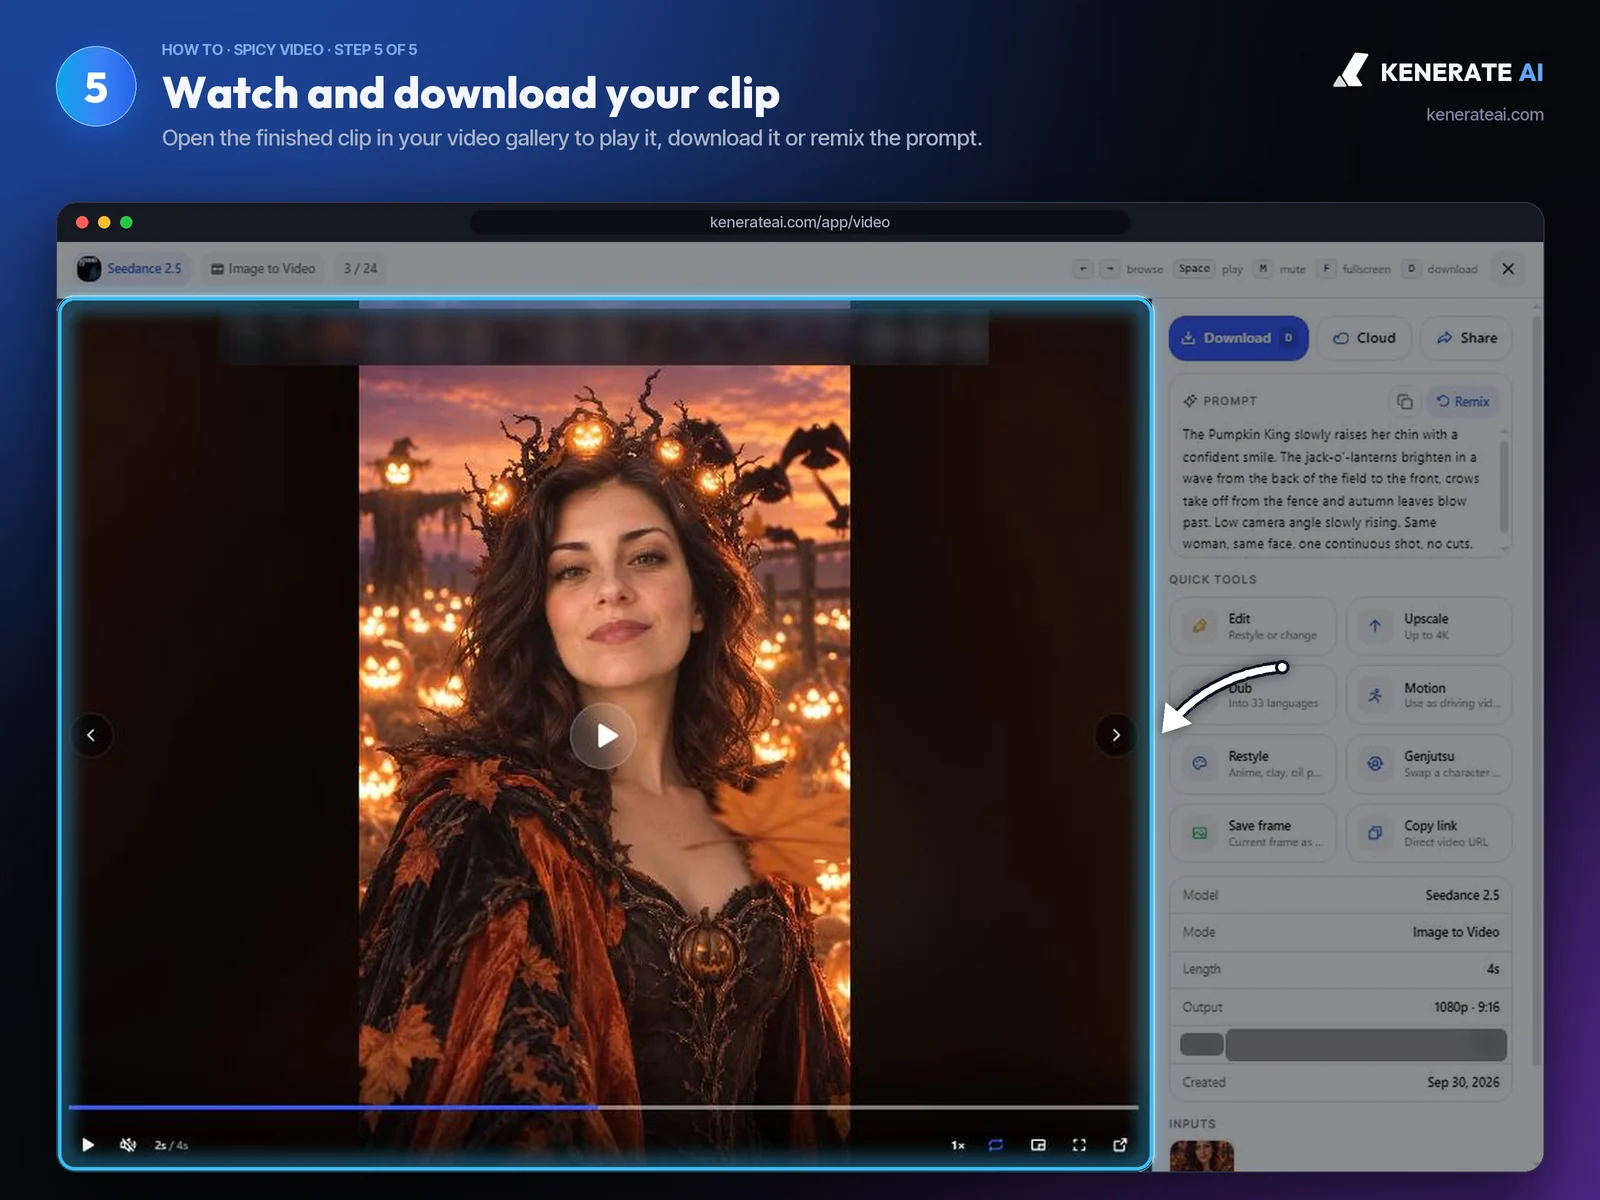Click the "1080p · 9:16" output value
Viewport: 1600px width, 1200px height.
pos(1466,1007)
